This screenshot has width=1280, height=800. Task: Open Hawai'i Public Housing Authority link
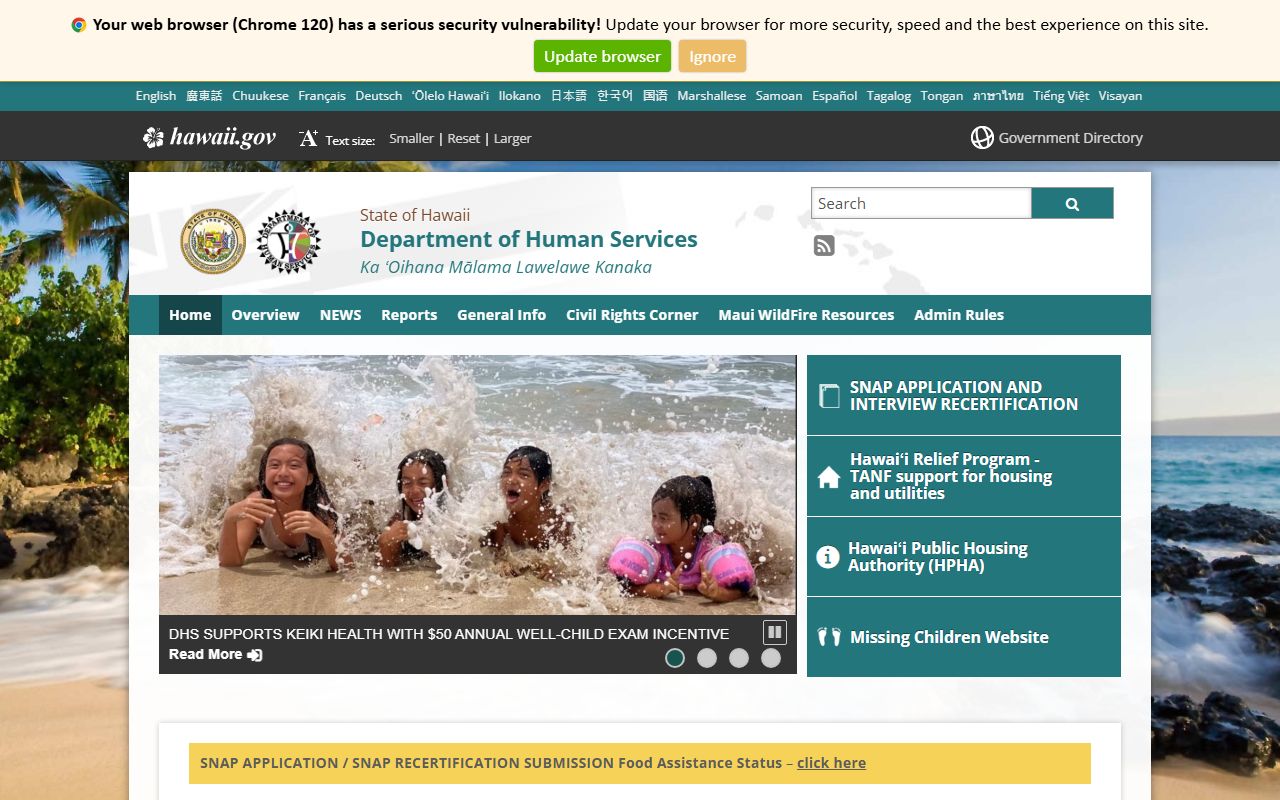964,557
